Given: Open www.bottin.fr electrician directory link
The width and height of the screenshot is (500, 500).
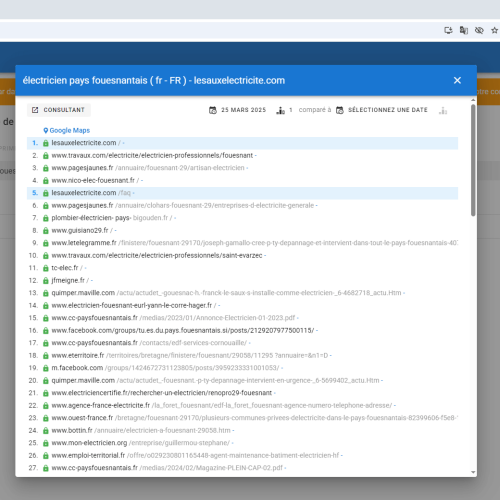Looking at the screenshot, I should (x=141, y=431).
